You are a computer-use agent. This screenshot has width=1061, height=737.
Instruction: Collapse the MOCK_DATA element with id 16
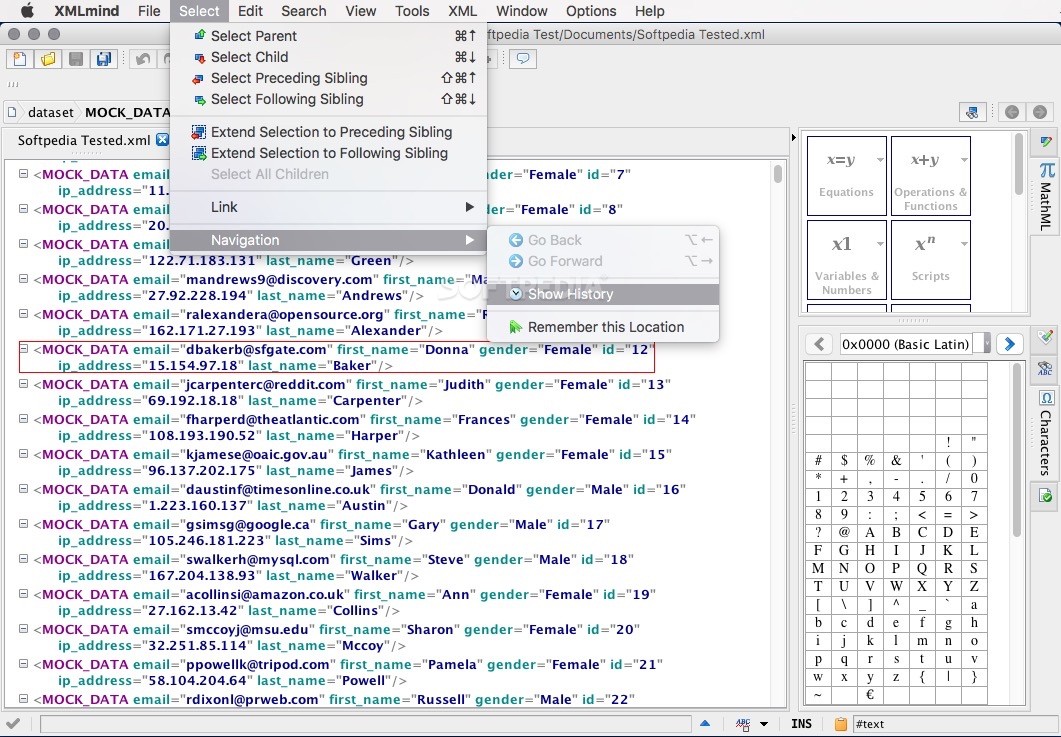tap(24, 489)
